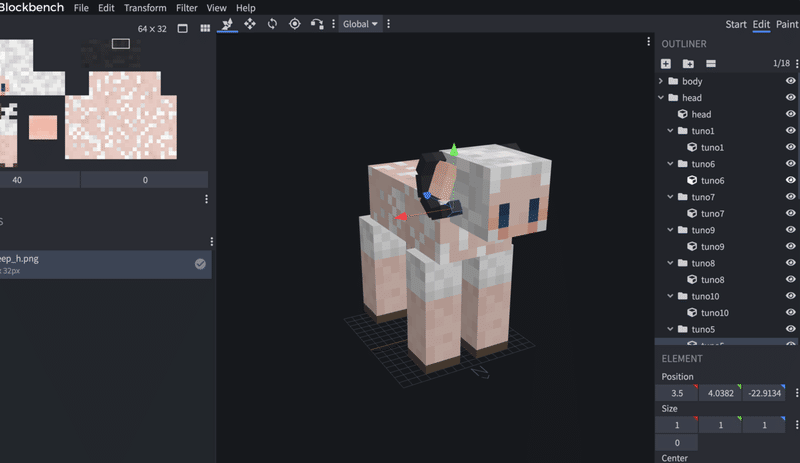Screen dimensions: 800x463
Task: Select the body folder icon
Action: [x=673, y=81]
